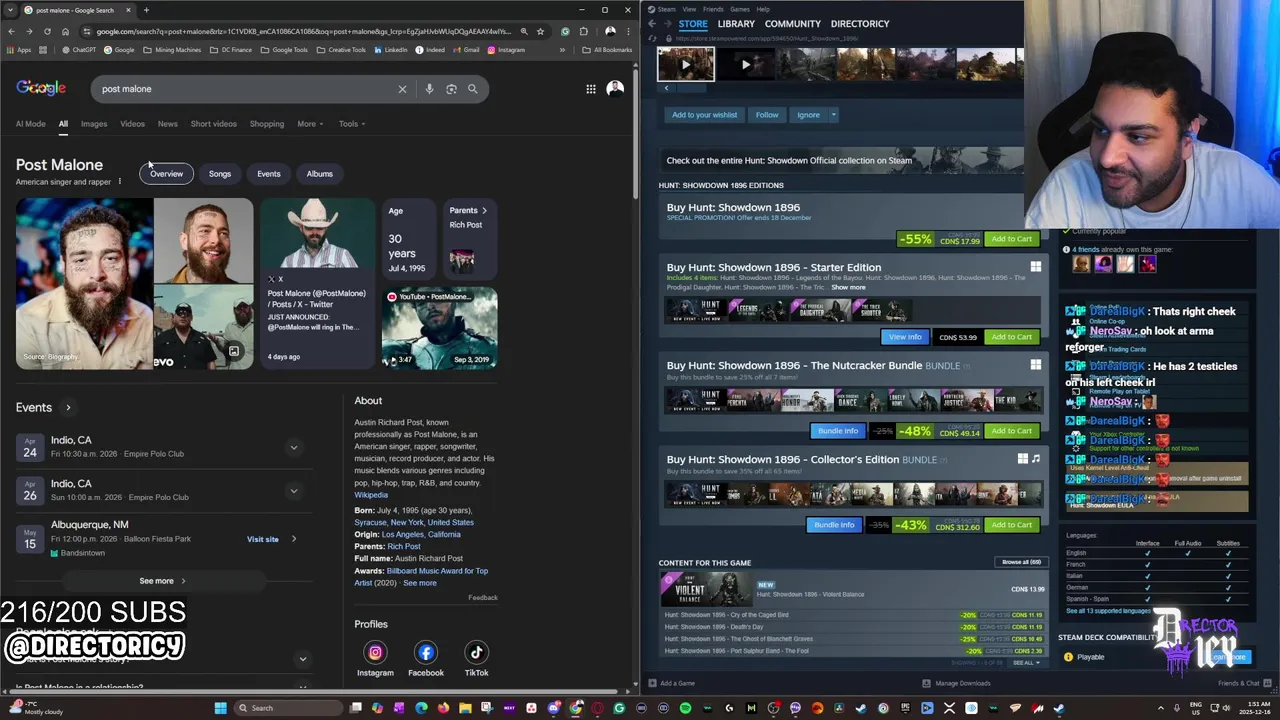This screenshot has height=720, width=1280.
Task: Add Hunt Showdown to your wishlist
Action: pyautogui.click(x=704, y=115)
